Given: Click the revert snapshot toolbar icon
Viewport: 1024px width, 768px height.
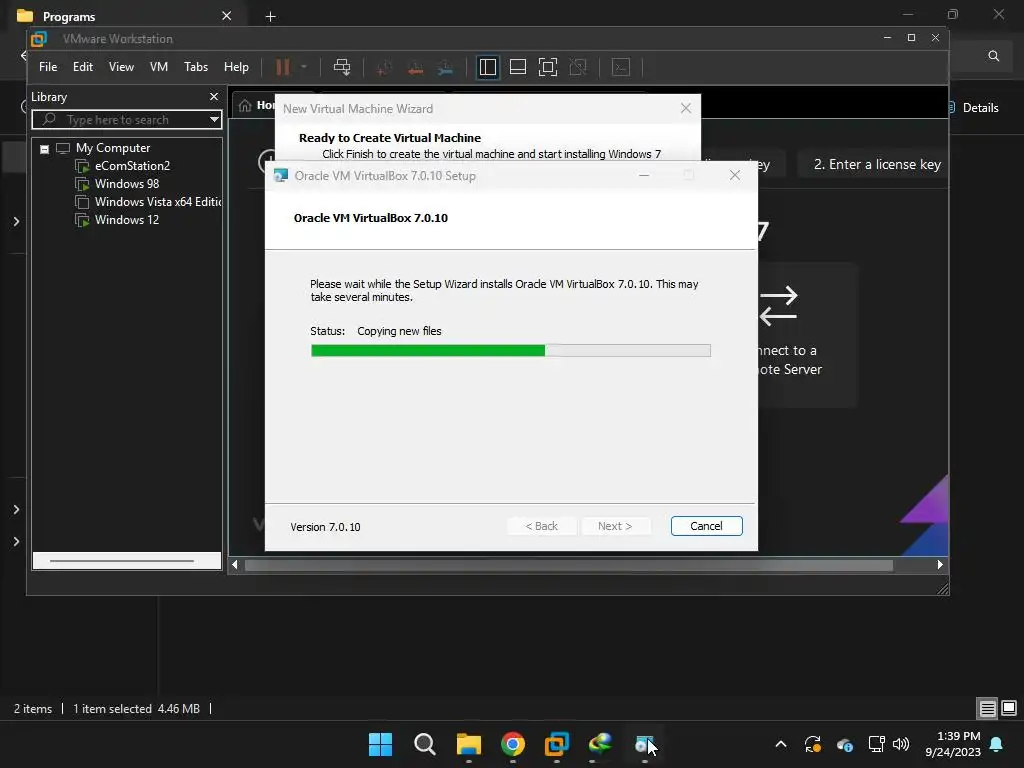Looking at the screenshot, I should tap(415, 67).
